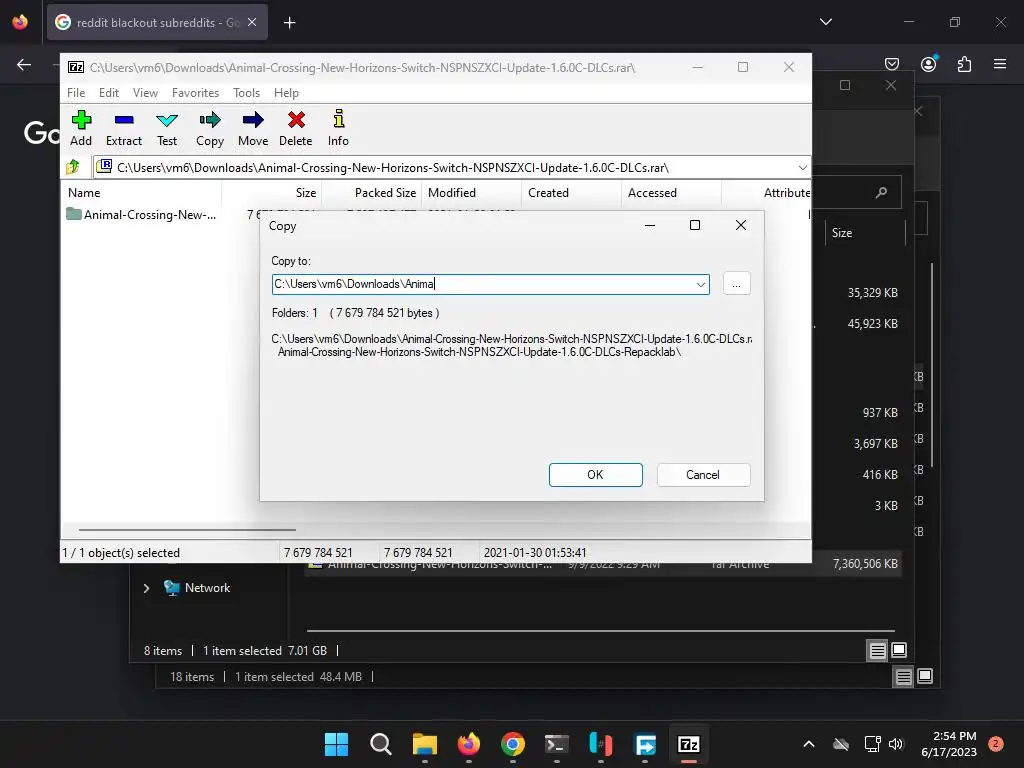Select the reddit blackout subreddits tab
Viewport: 1024px width, 768px height.
click(157, 22)
